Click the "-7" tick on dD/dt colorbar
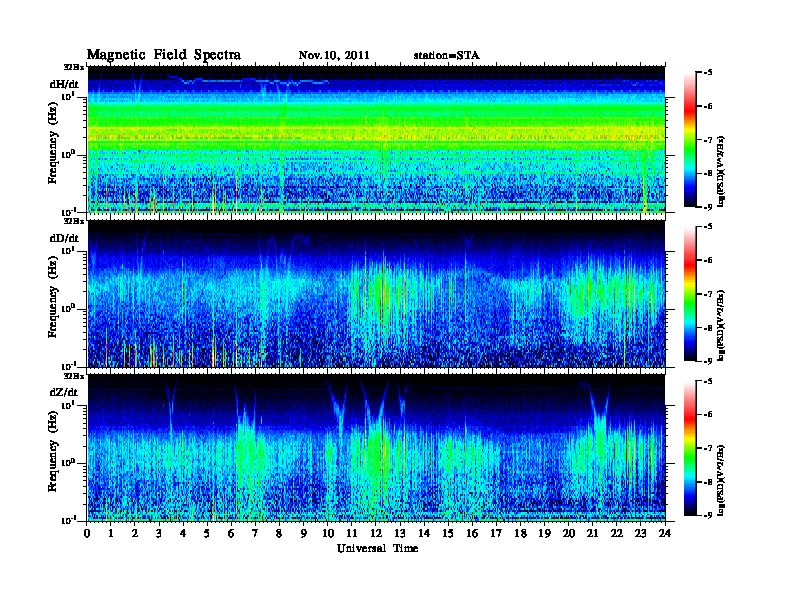Viewport: 792px width, 612px height. 707,294
